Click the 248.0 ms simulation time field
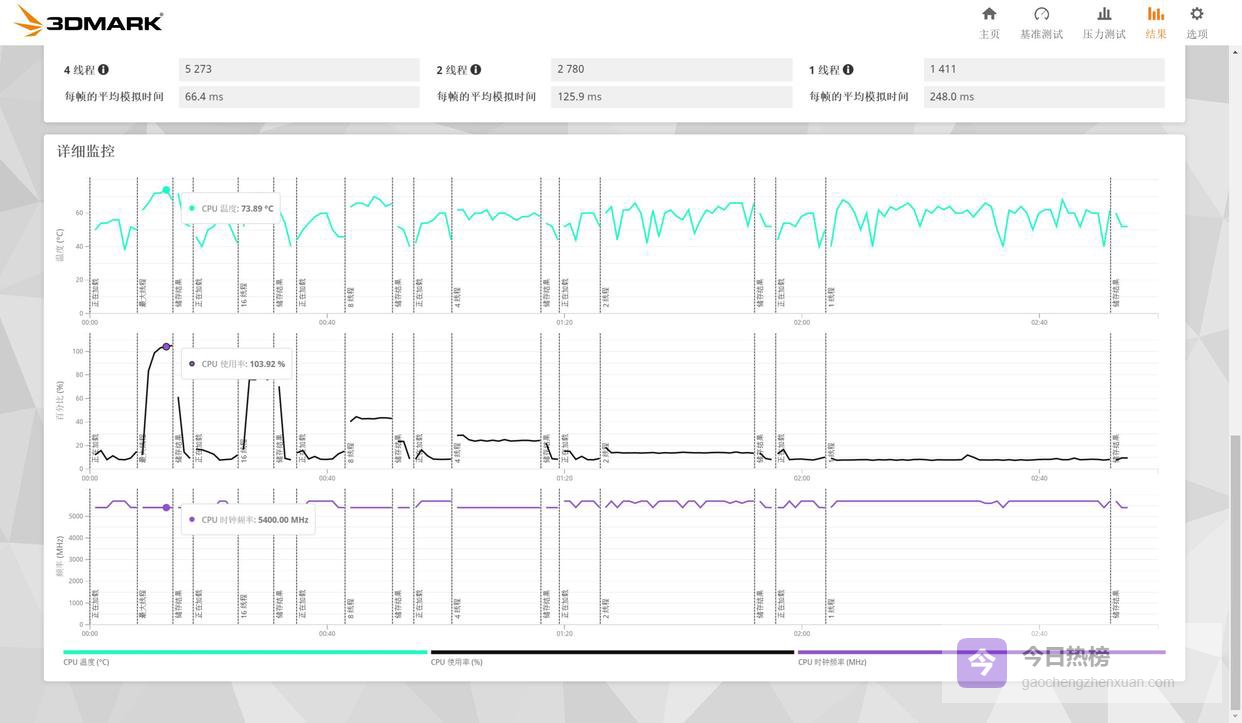The width and height of the screenshot is (1242, 723). point(1043,97)
